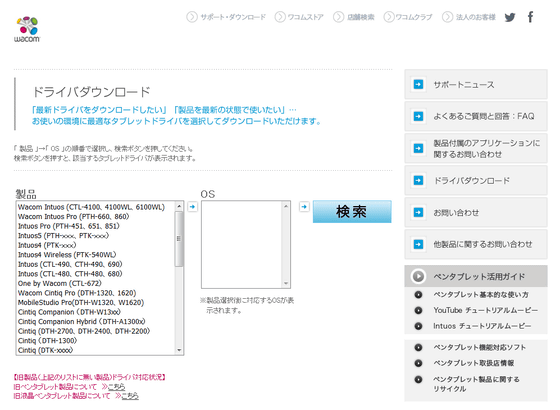Open ワコムストア in top navigation
This screenshot has width=560, height=410.
pyautogui.click(x=299, y=17)
